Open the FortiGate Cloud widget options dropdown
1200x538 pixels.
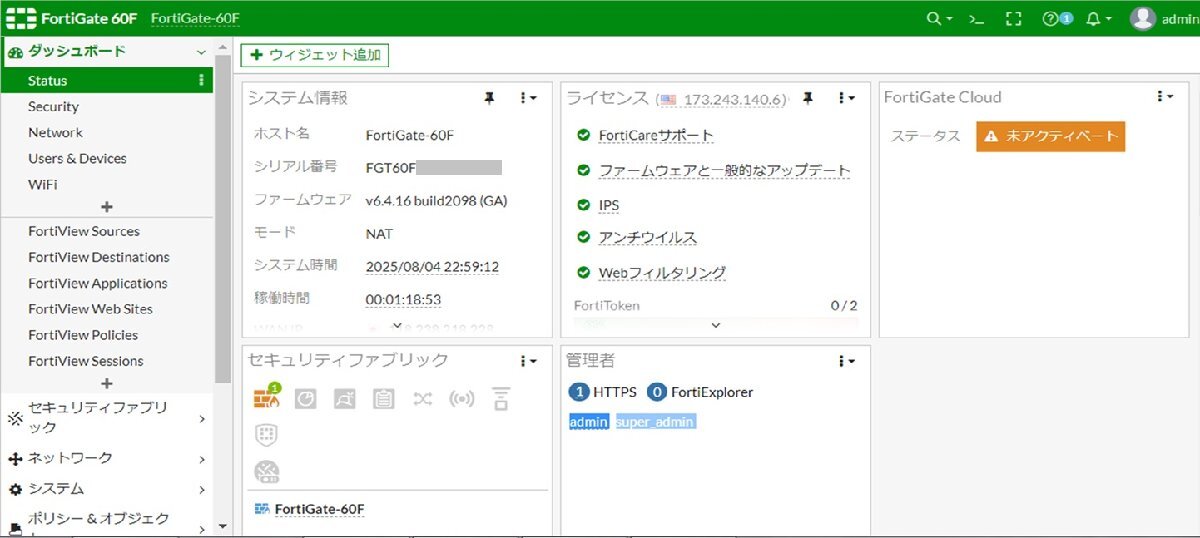coord(1165,96)
